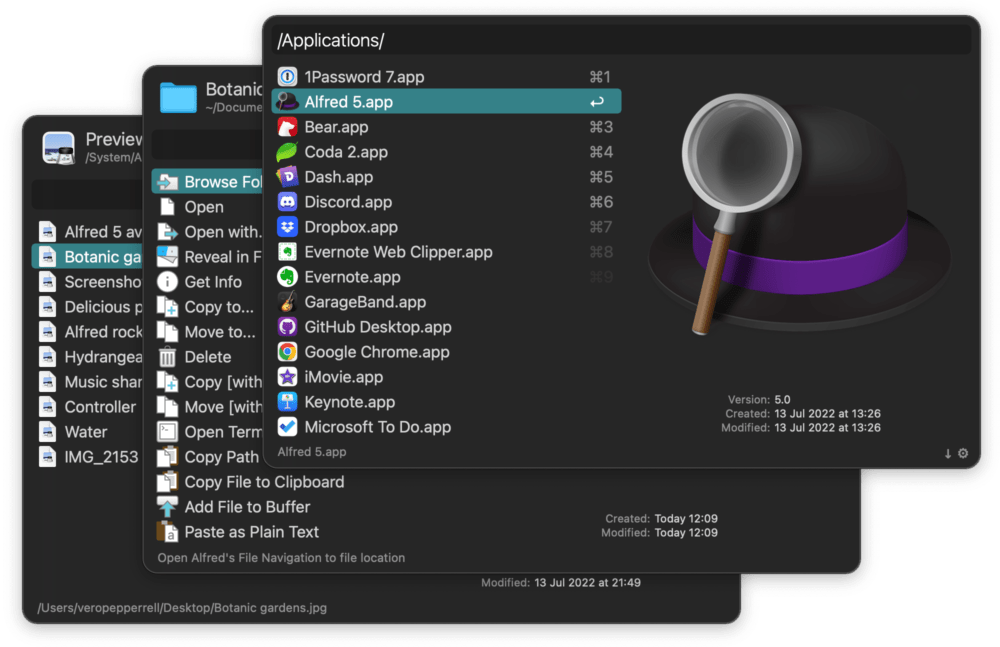Click the Dropbox.app icon

(285, 227)
